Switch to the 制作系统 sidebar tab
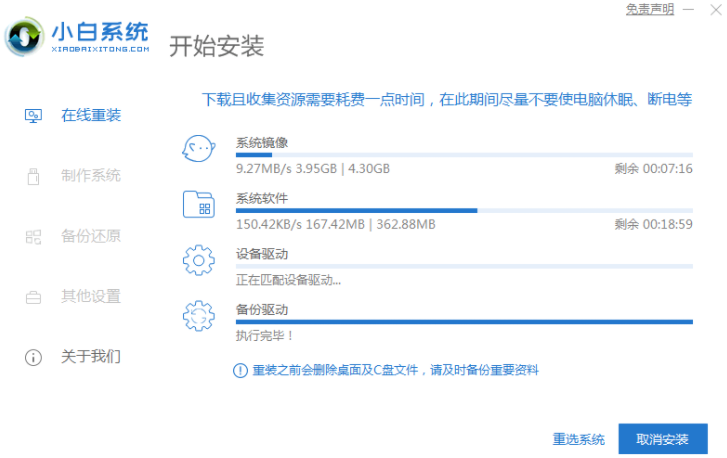Viewport: 727px width, 458px height. pyautogui.click(x=90, y=176)
